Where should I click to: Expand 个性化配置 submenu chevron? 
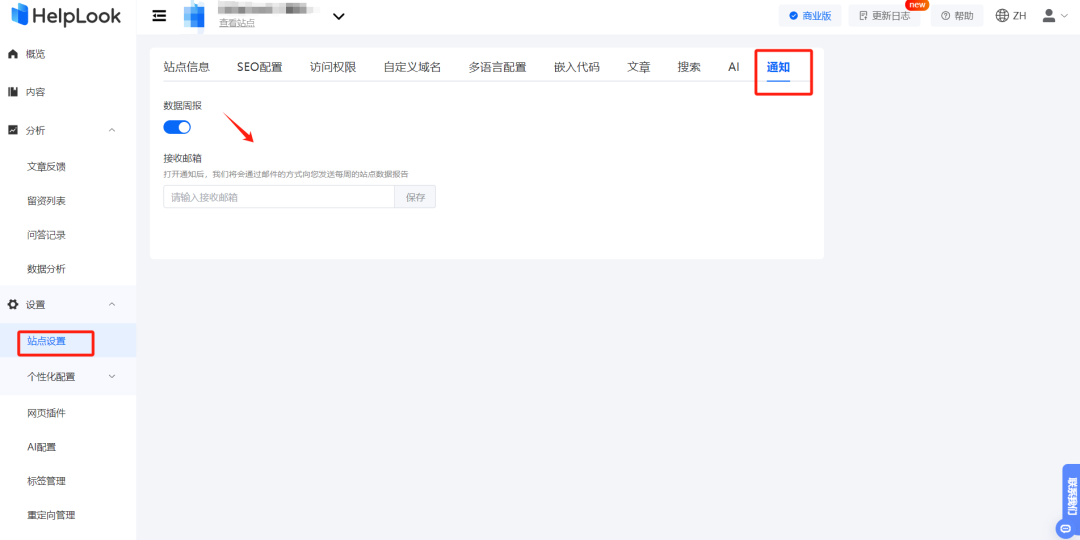[x=112, y=376]
